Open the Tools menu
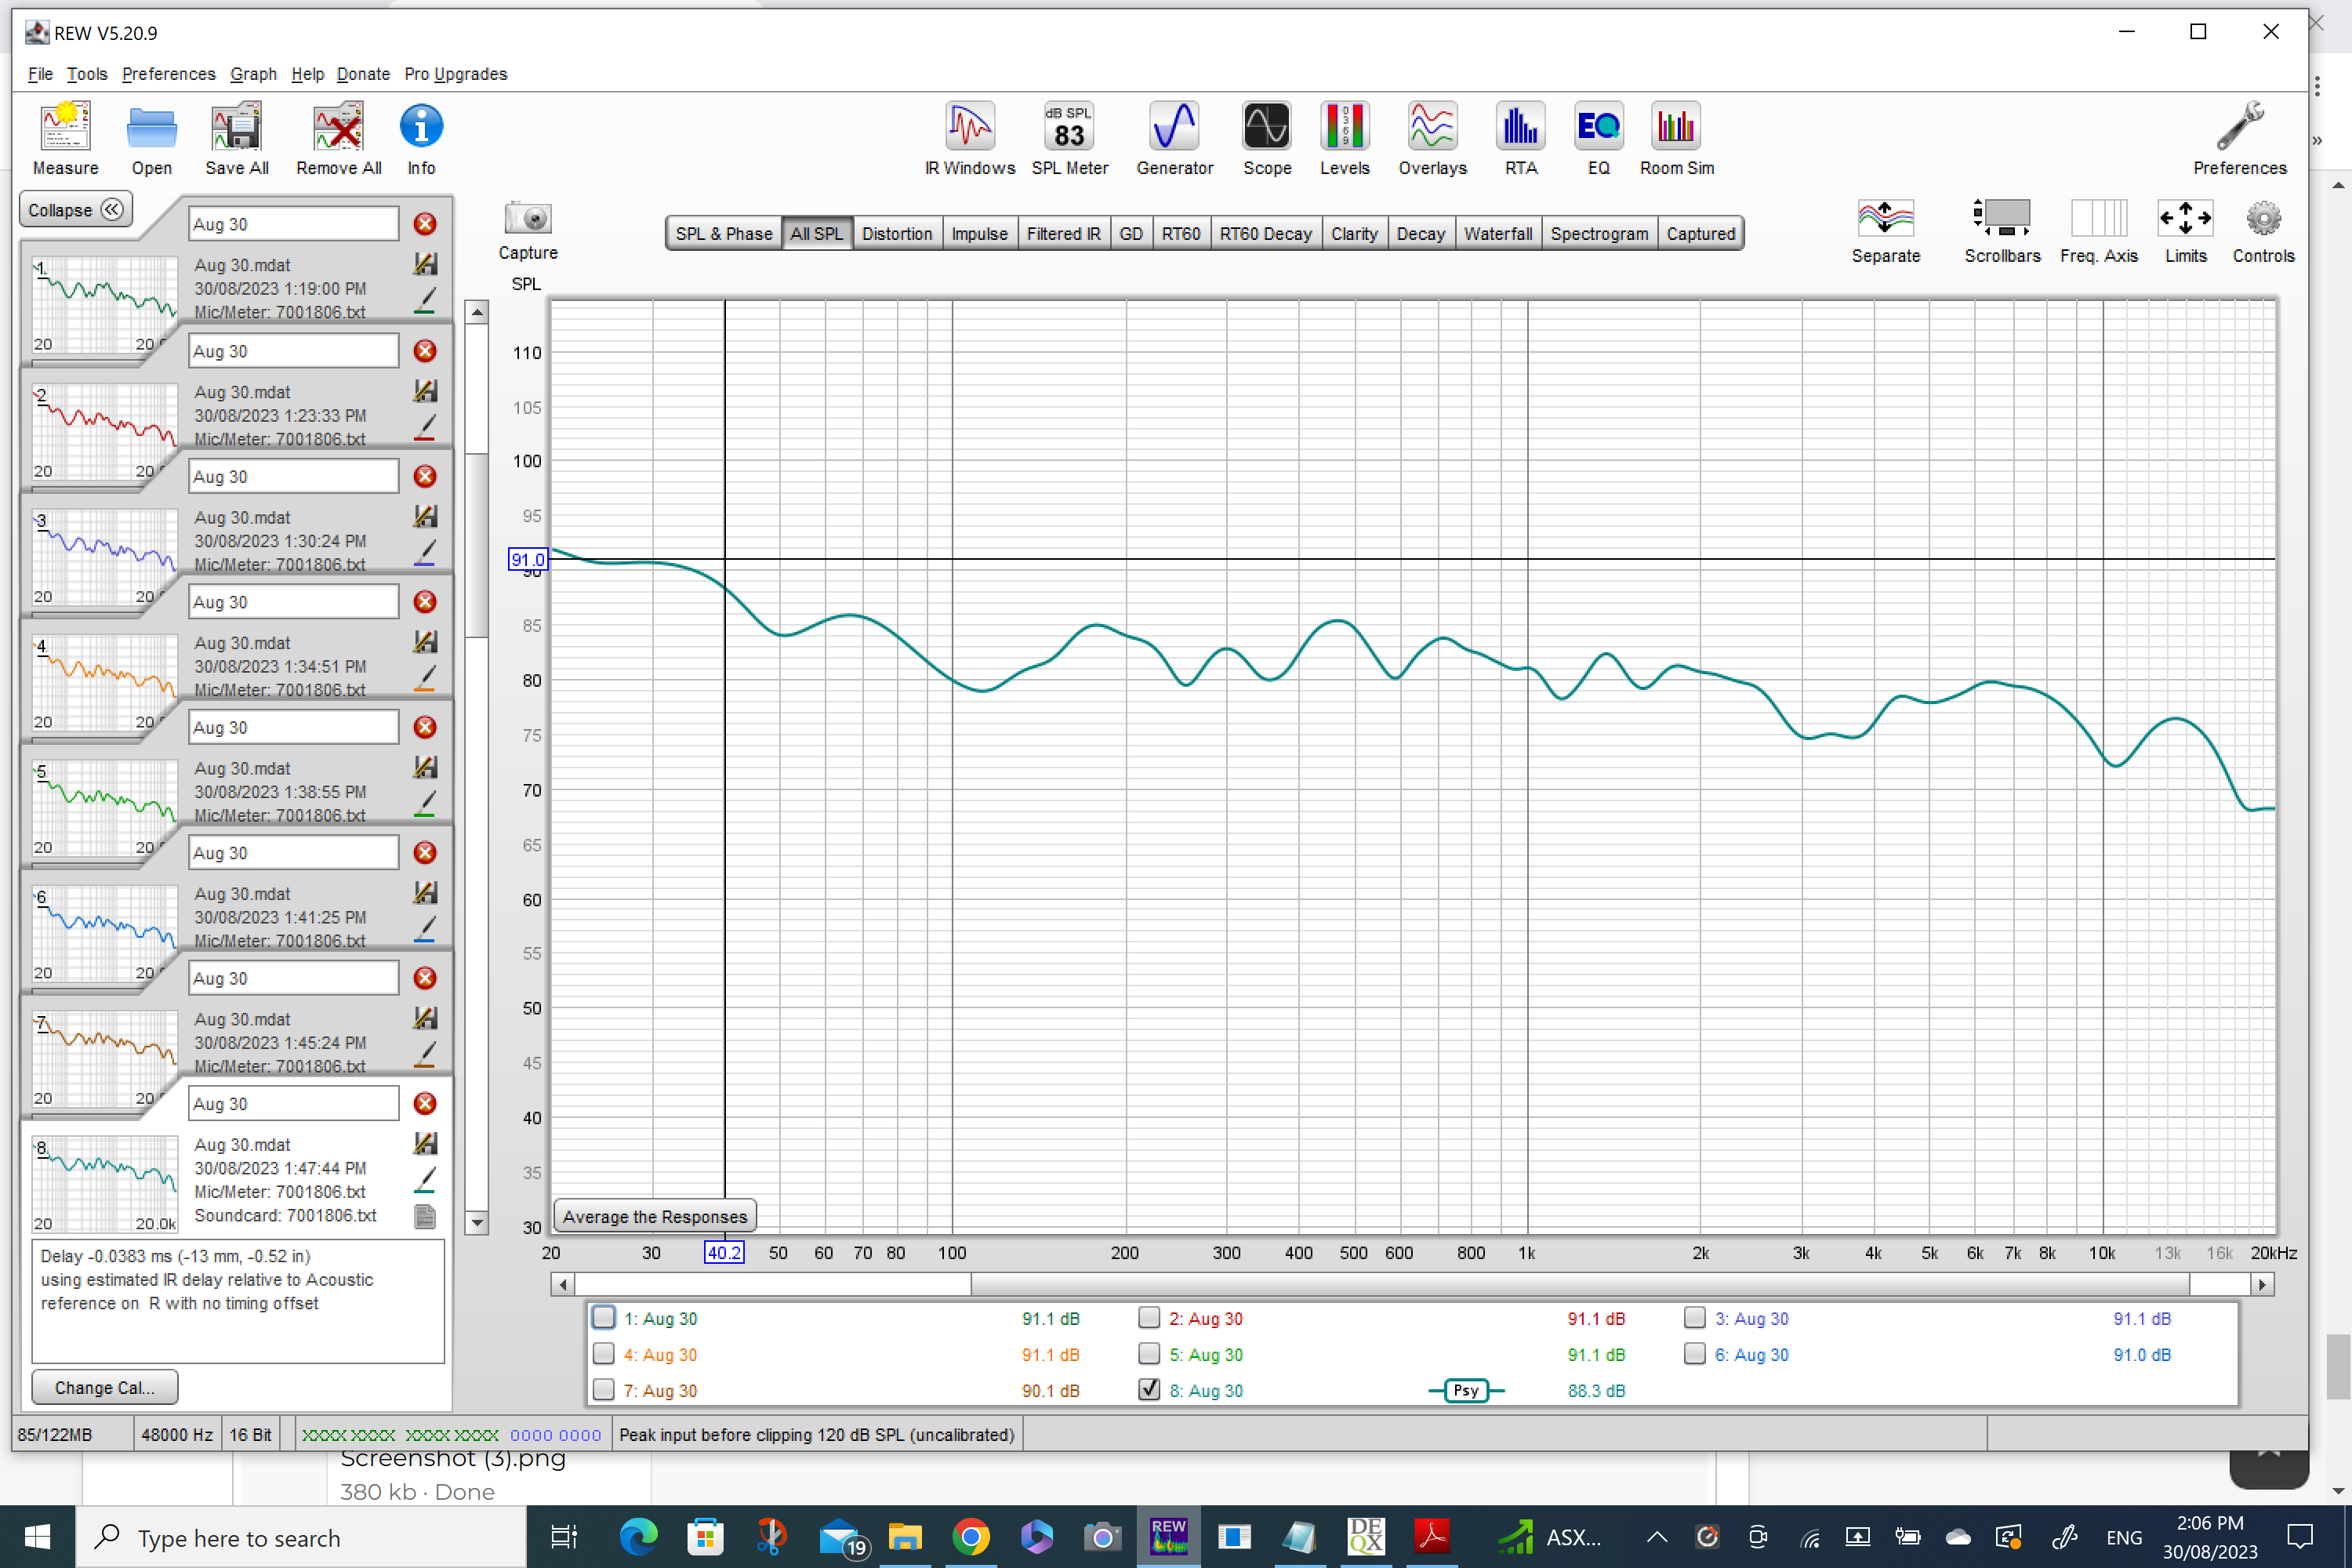 coord(87,74)
